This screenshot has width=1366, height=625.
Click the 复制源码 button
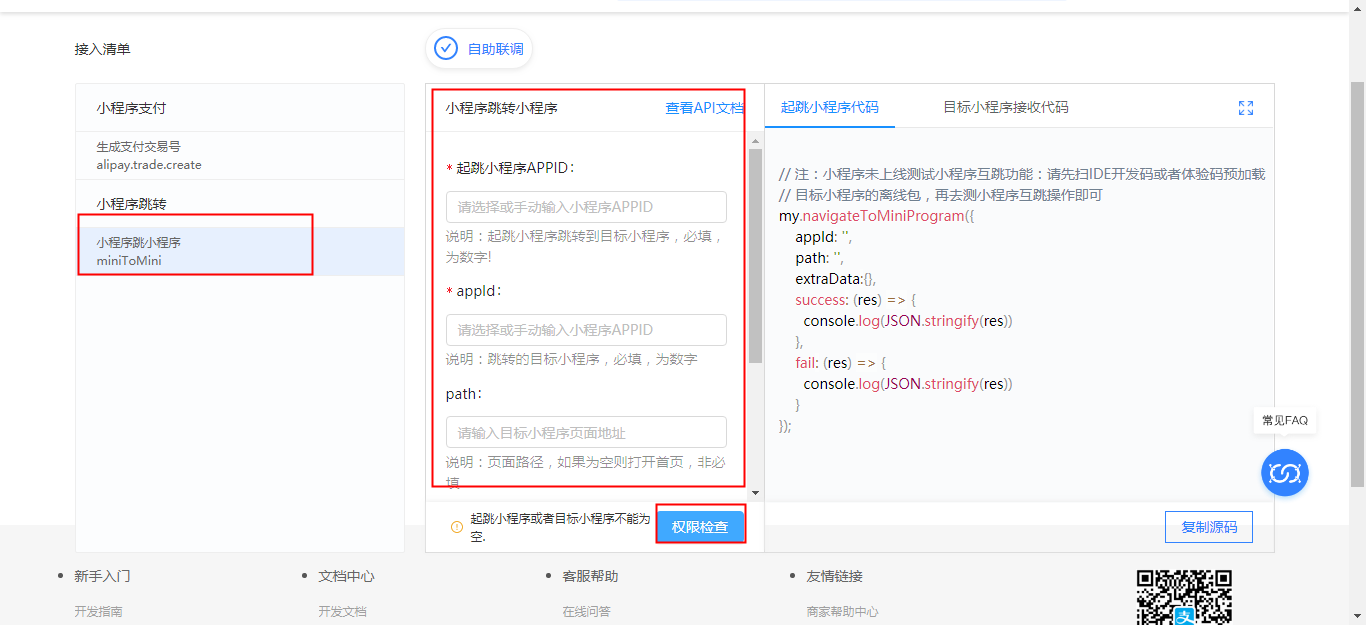pyautogui.click(x=1209, y=527)
